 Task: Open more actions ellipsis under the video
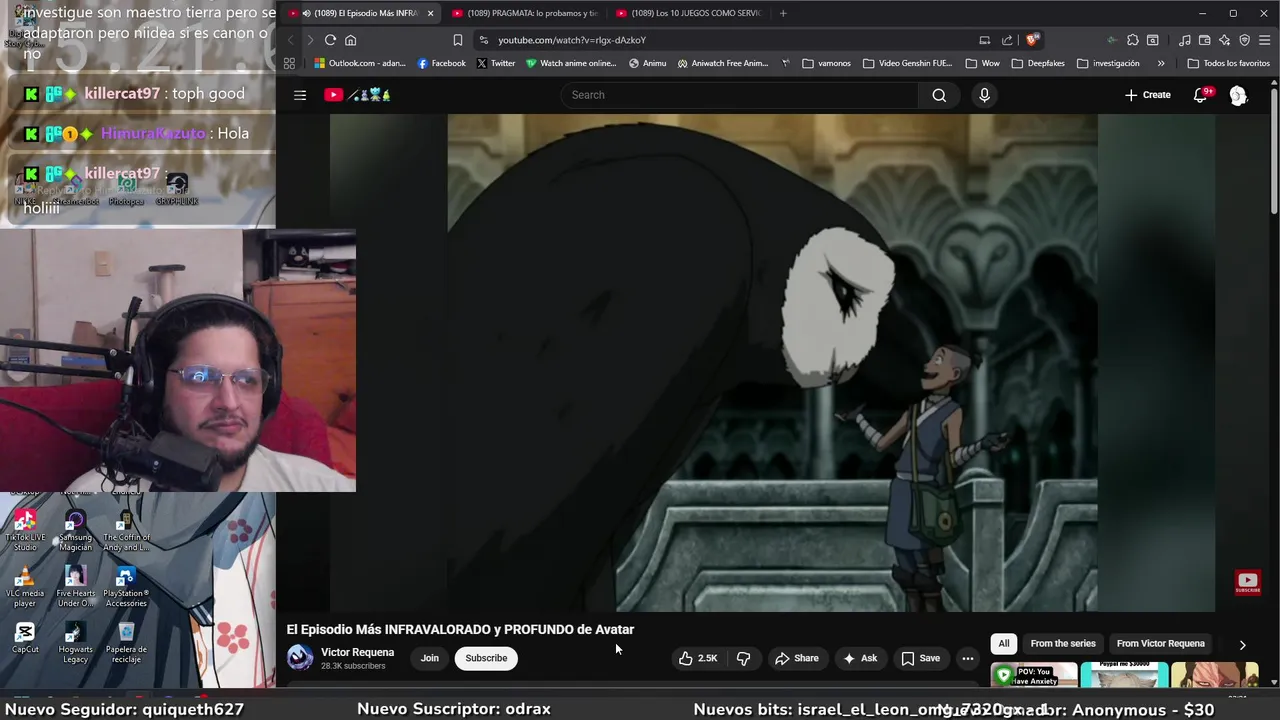click(967, 658)
